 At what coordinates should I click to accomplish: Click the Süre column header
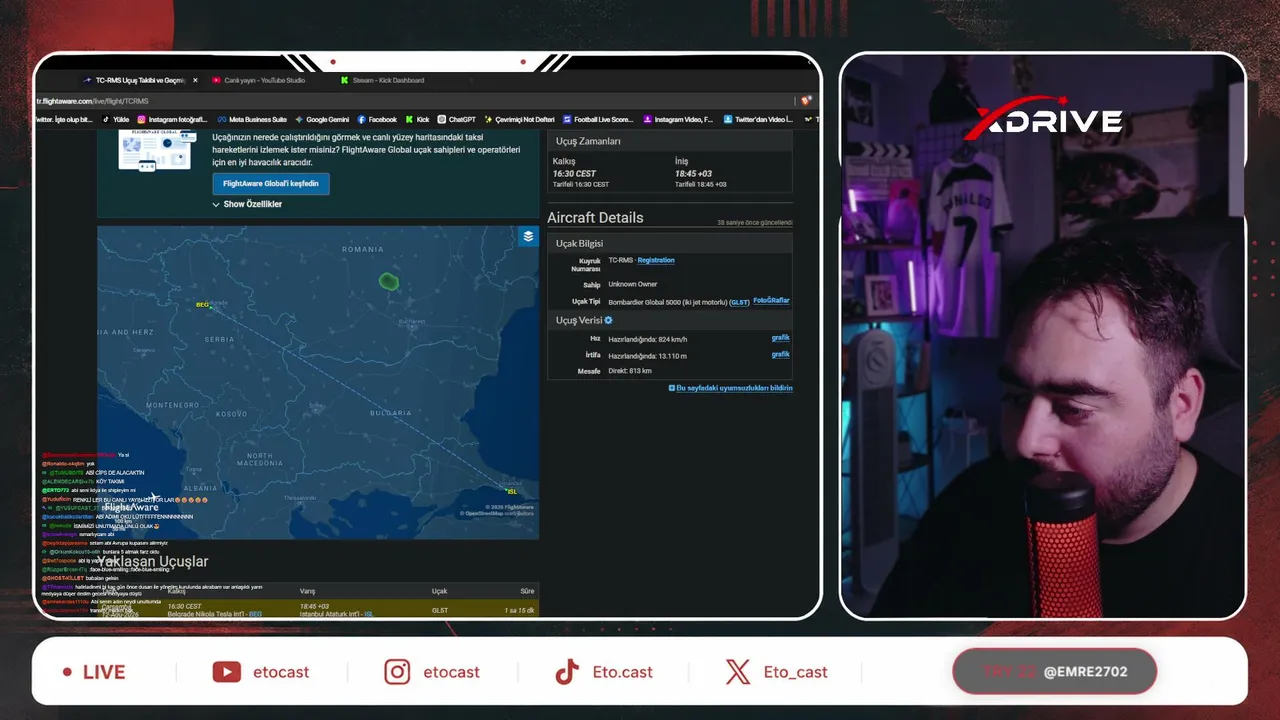[x=527, y=591]
